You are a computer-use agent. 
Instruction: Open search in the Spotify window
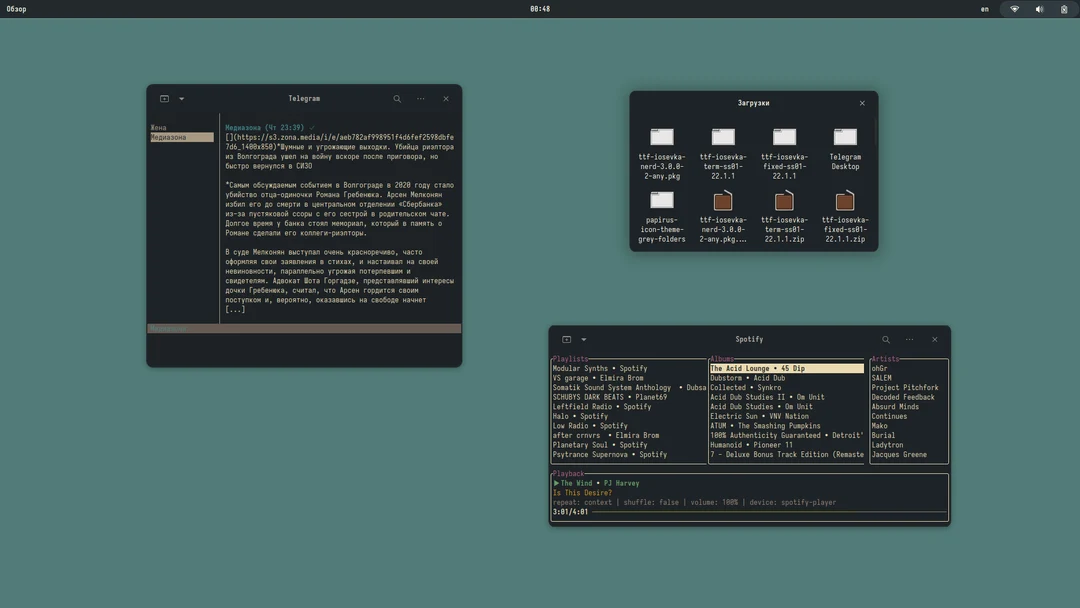885,339
